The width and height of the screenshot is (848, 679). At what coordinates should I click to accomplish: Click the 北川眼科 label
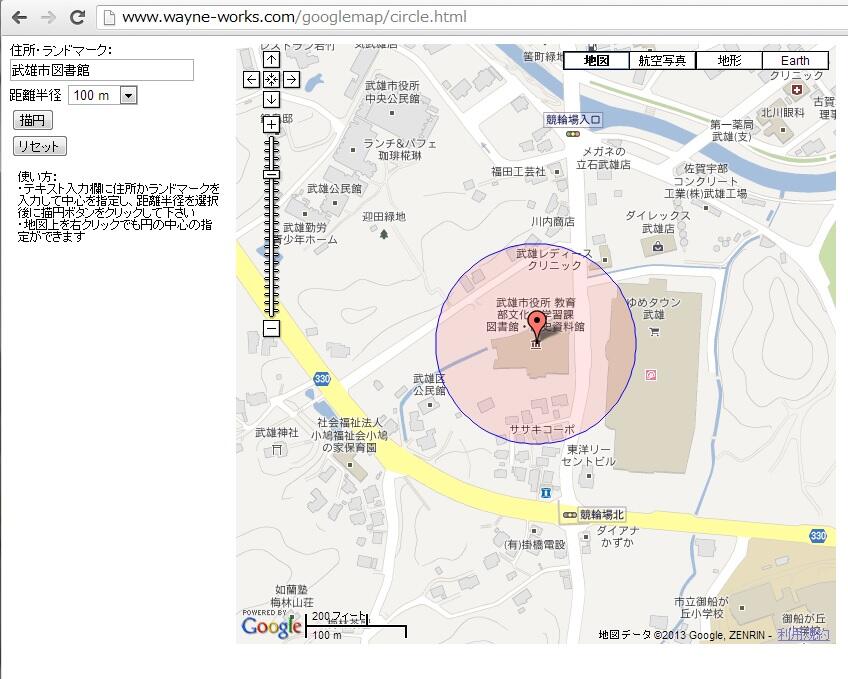click(783, 112)
